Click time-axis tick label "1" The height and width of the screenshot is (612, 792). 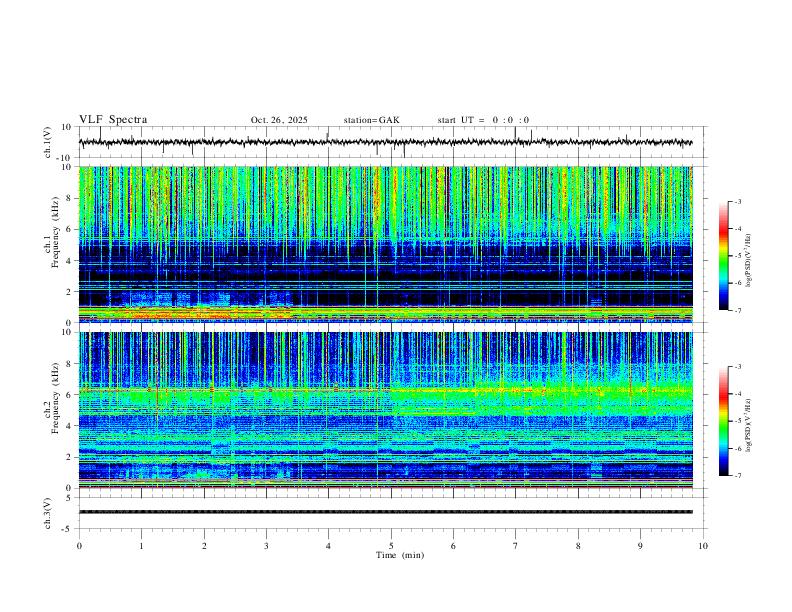click(141, 546)
